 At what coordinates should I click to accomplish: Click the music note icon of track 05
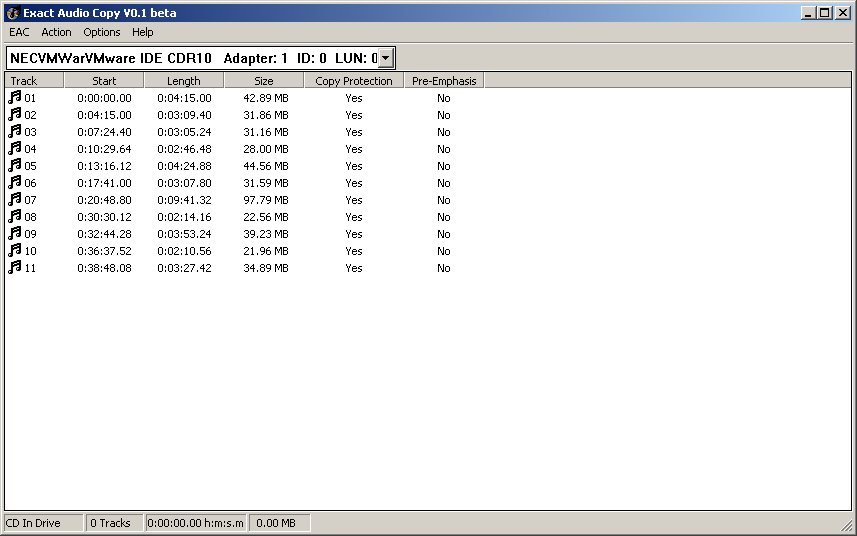15,165
